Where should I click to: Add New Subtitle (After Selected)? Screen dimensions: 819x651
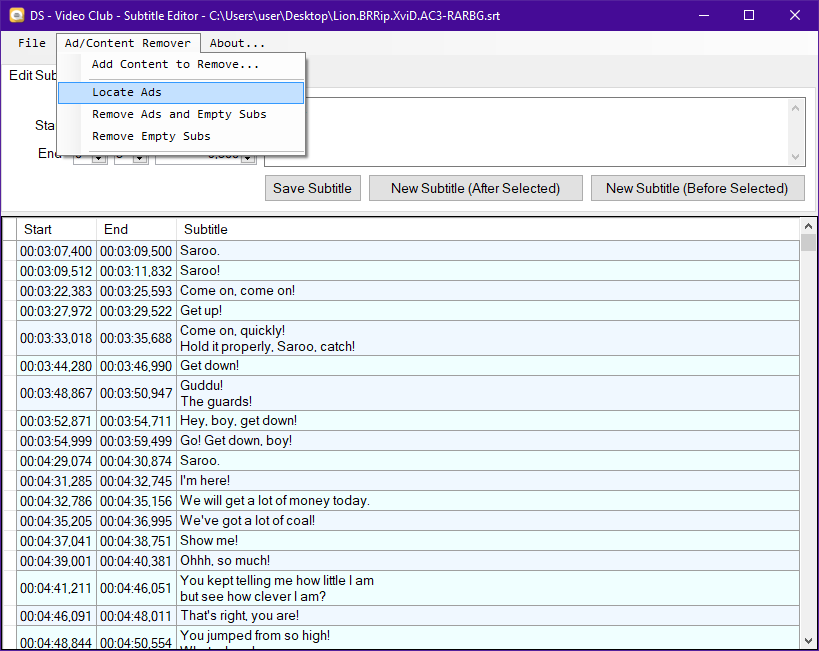(475, 188)
